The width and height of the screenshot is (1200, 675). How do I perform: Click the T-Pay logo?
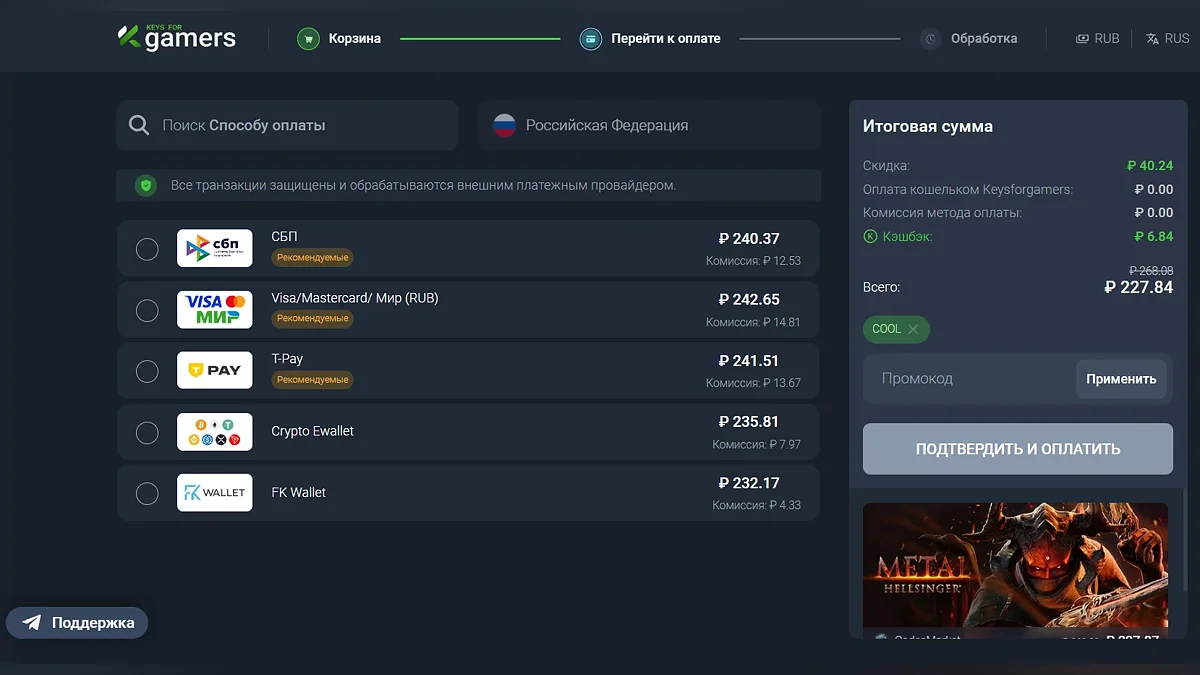pyautogui.click(x=215, y=371)
